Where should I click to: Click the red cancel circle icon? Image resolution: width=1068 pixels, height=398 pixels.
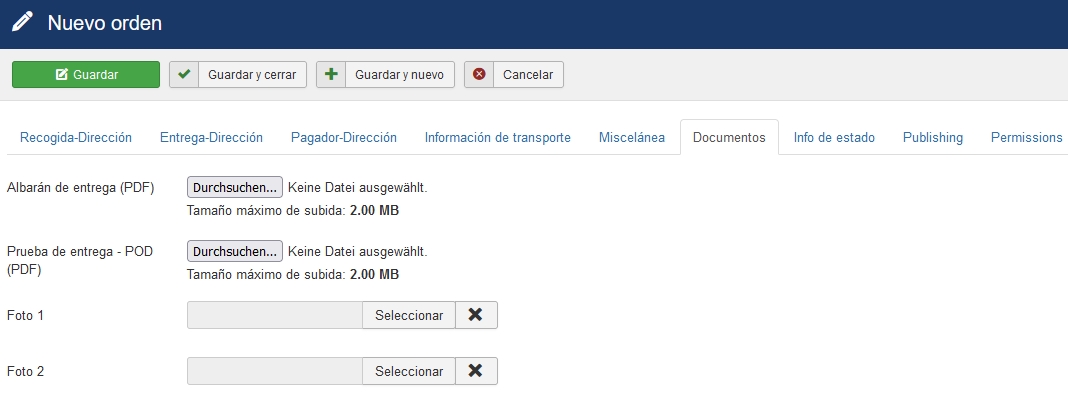[479, 74]
